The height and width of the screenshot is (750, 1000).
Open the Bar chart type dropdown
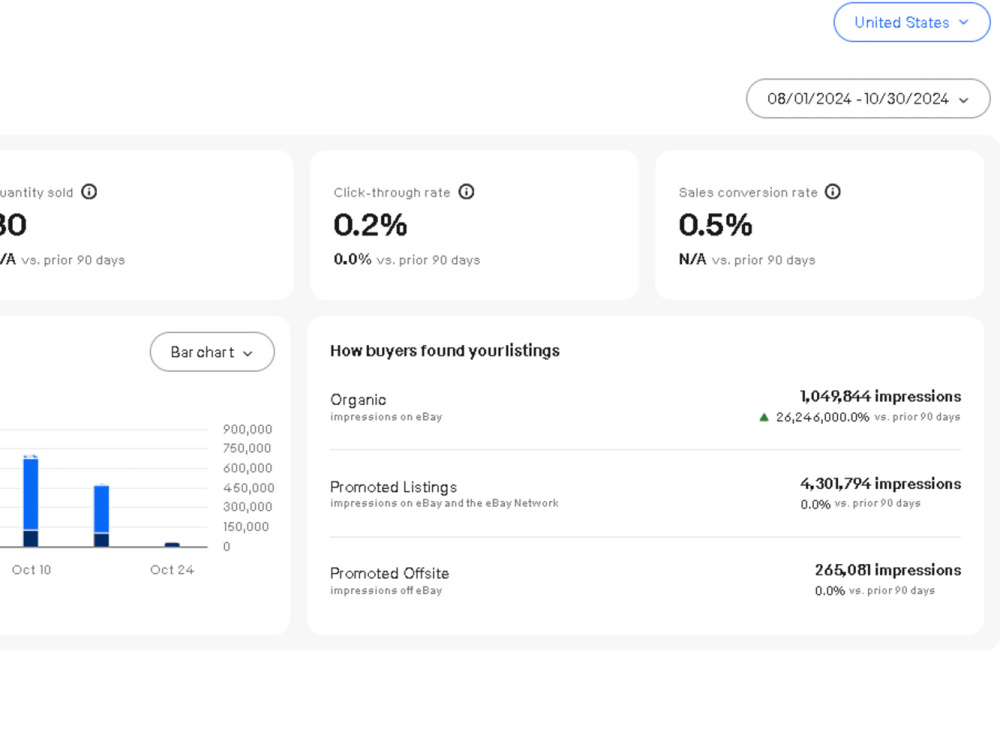[212, 352]
